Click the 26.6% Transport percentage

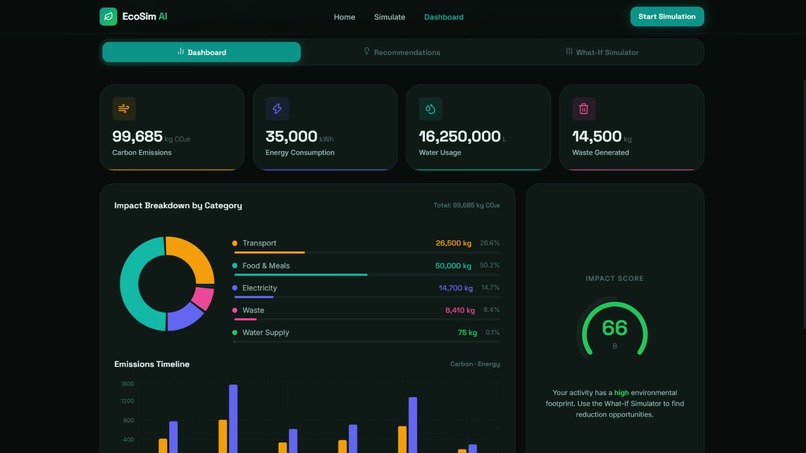(x=489, y=243)
